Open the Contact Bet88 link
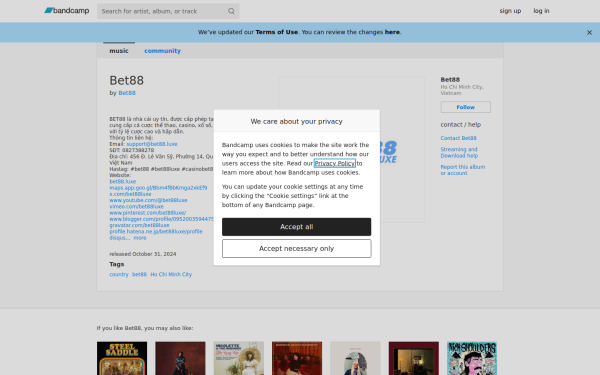The height and width of the screenshot is (375, 600). point(458,138)
